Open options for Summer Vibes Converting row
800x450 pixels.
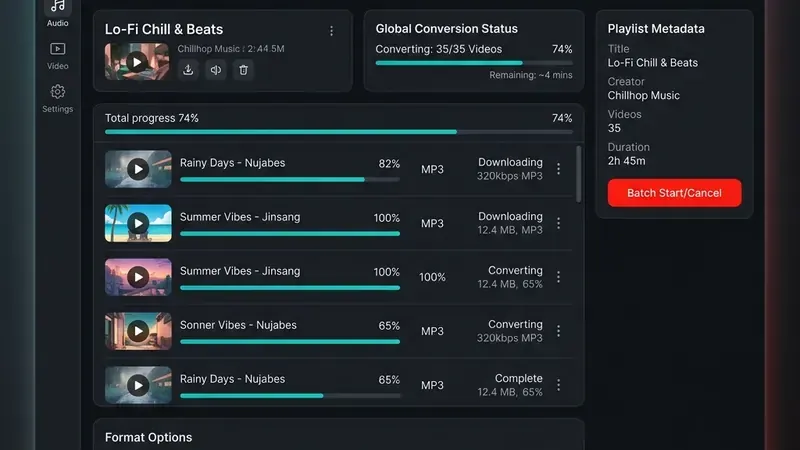pyautogui.click(x=559, y=277)
